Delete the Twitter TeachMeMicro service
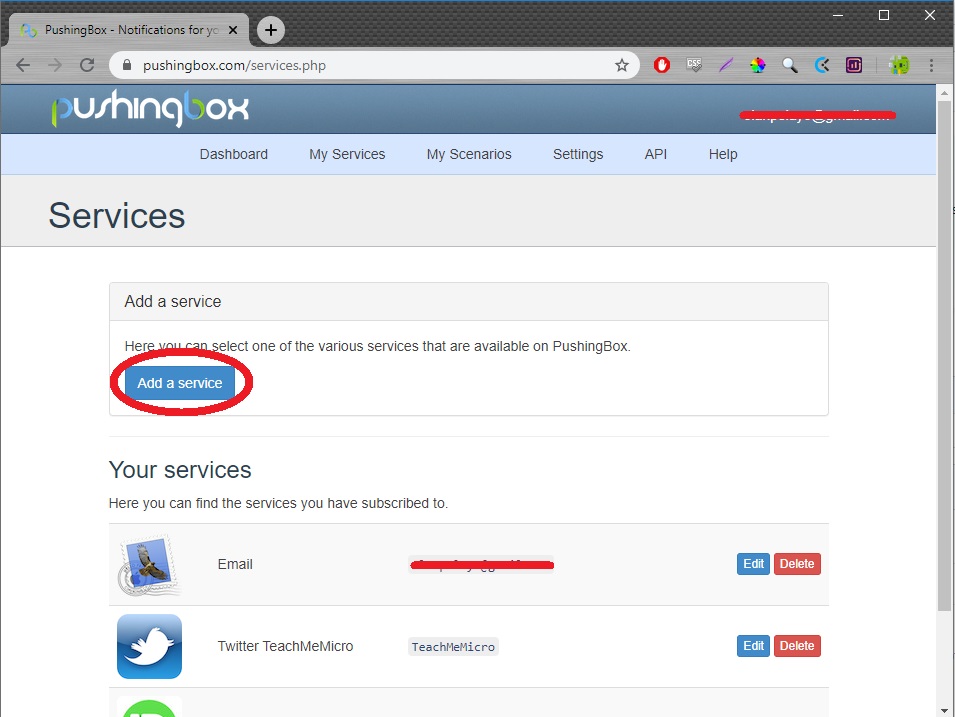The width and height of the screenshot is (955, 717). click(x=797, y=646)
